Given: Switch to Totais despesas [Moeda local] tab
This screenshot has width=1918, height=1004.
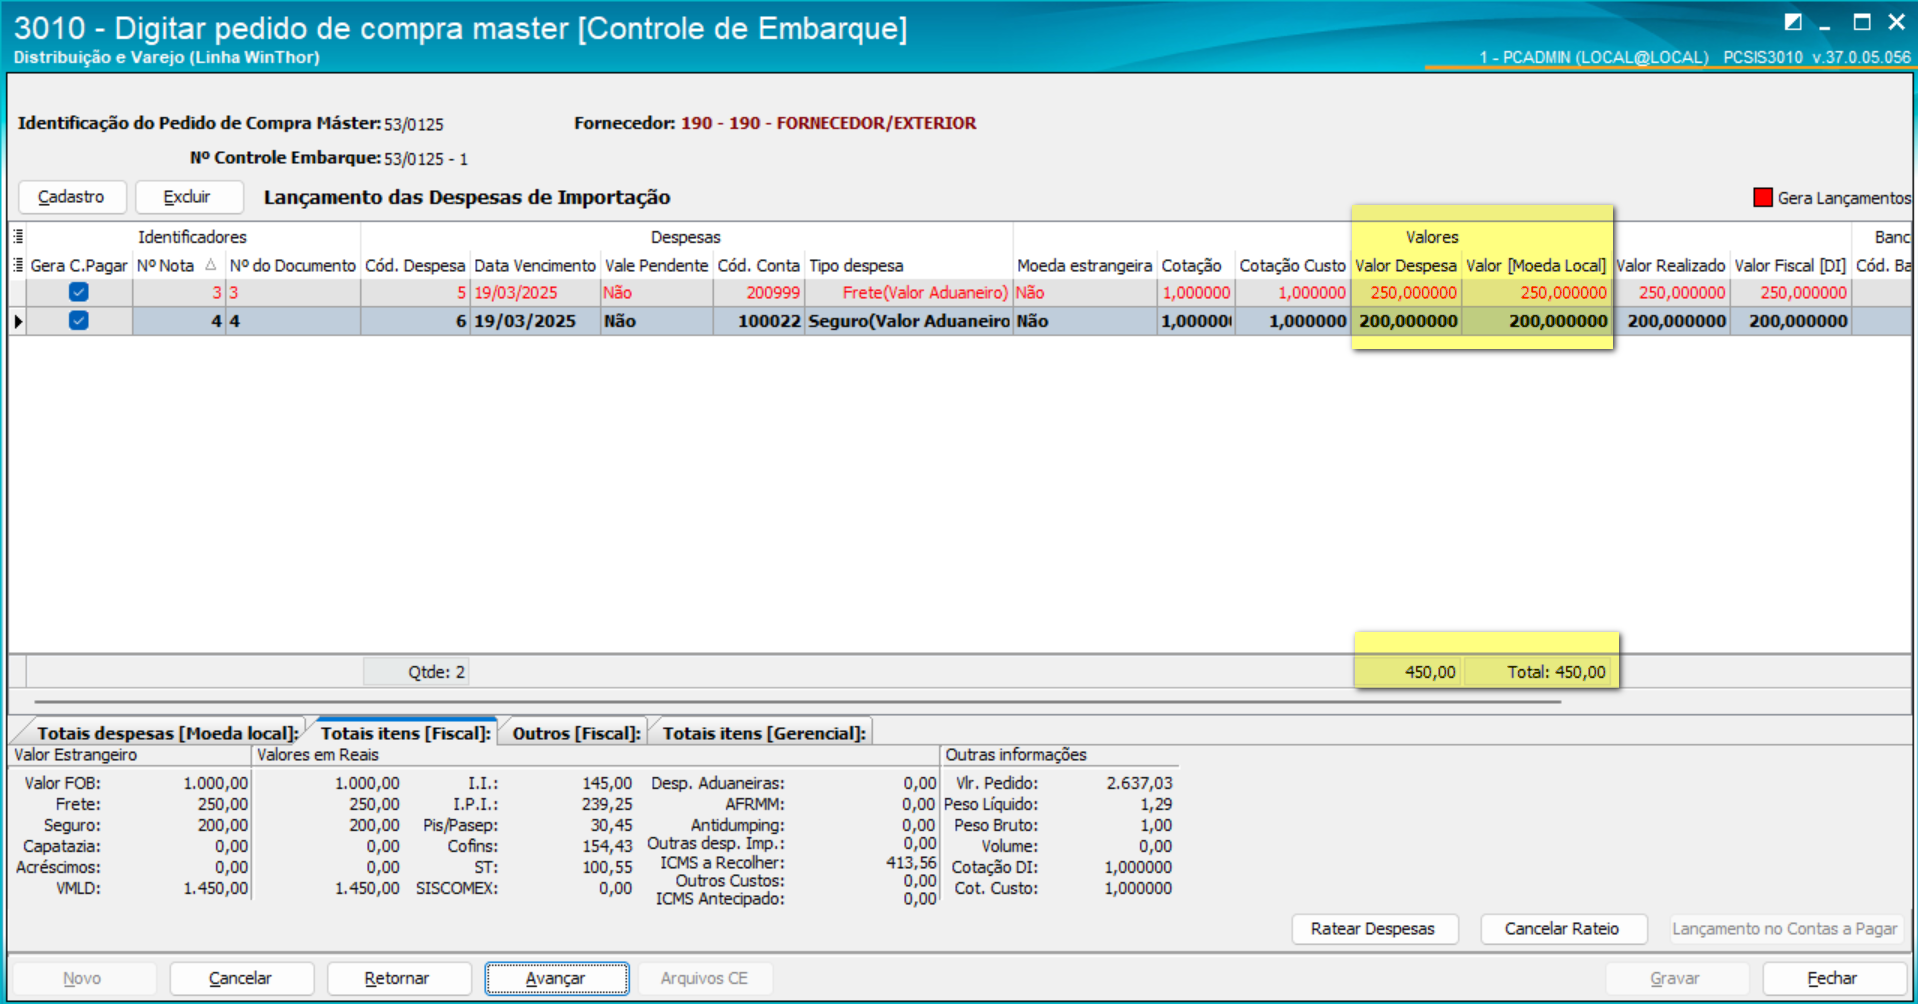Looking at the screenshot, I should tap(167, 733).
